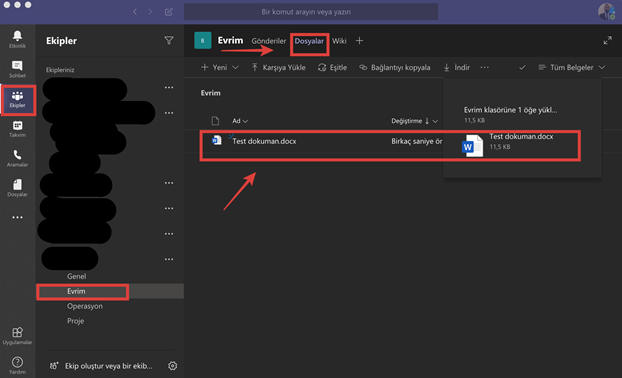Open the Uygulamalar apps icon
The height and width of the screenshot is (378, 622).
coord(17,336)
